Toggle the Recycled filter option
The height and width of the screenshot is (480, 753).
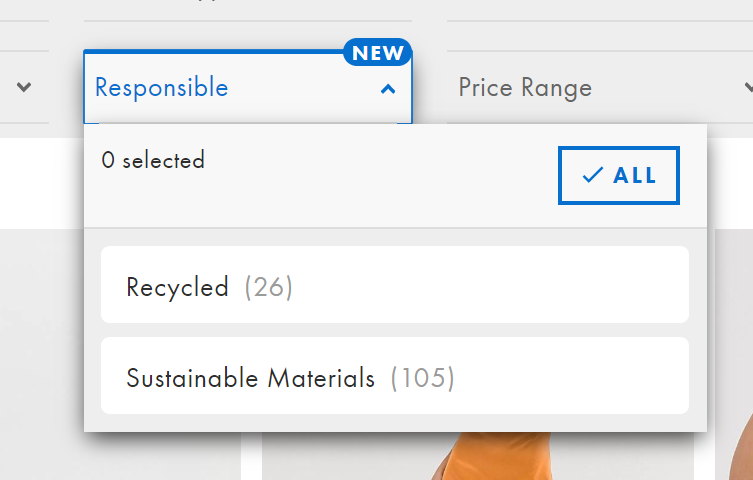395,285
